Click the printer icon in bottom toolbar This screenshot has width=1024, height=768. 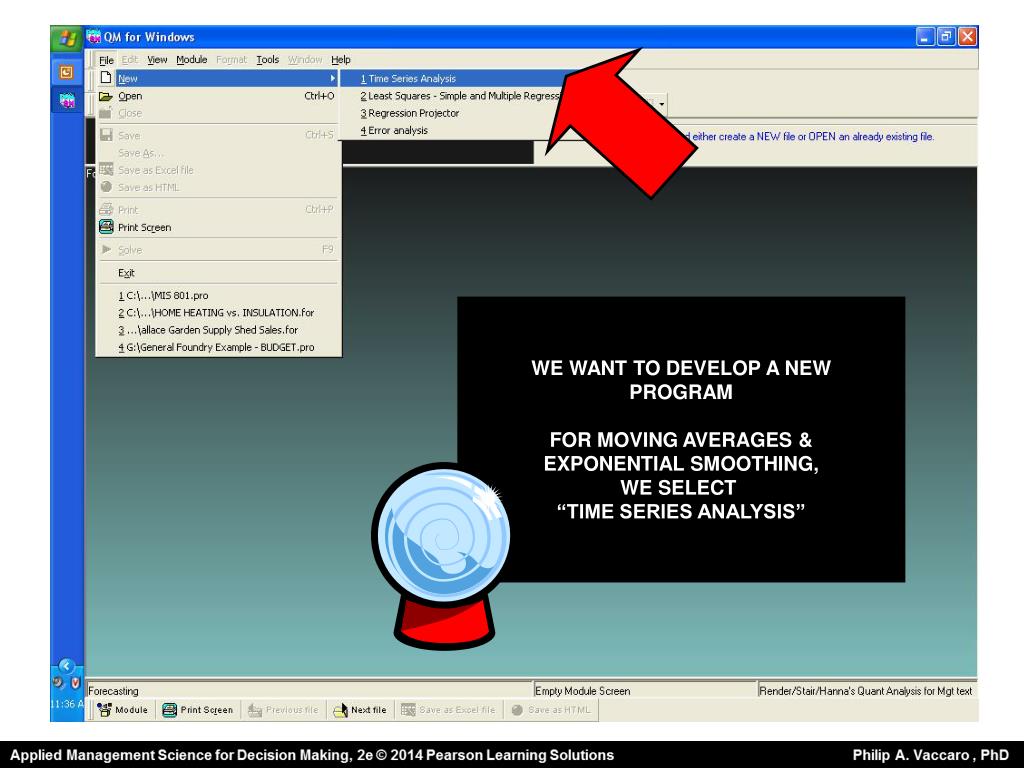[169, 710]
